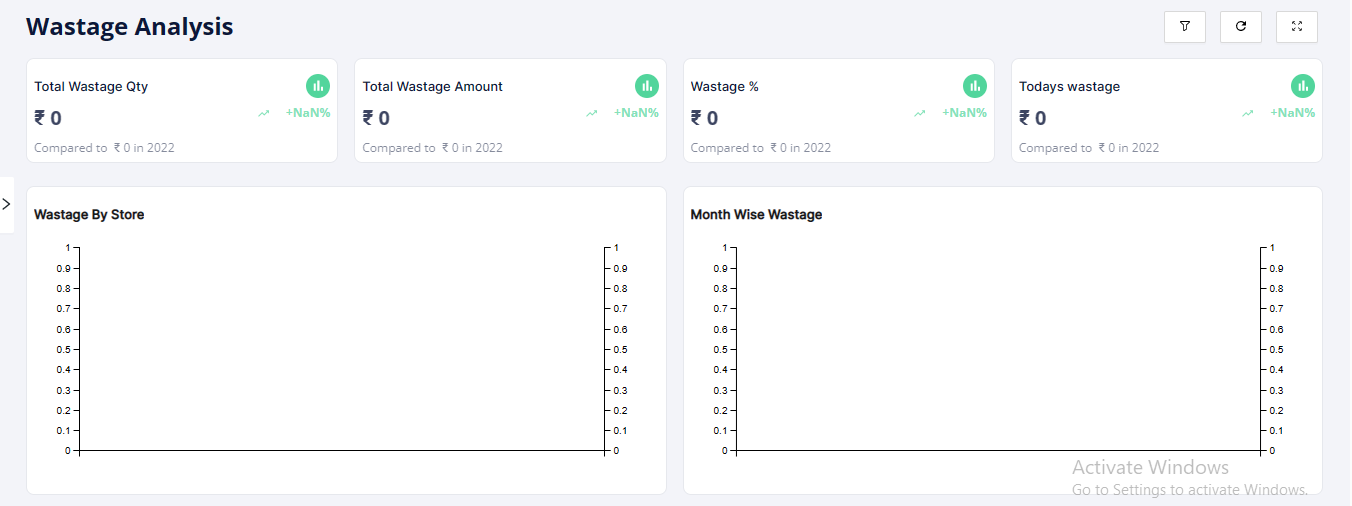Click the Wastage Analysis page heading

pos(129,27)
